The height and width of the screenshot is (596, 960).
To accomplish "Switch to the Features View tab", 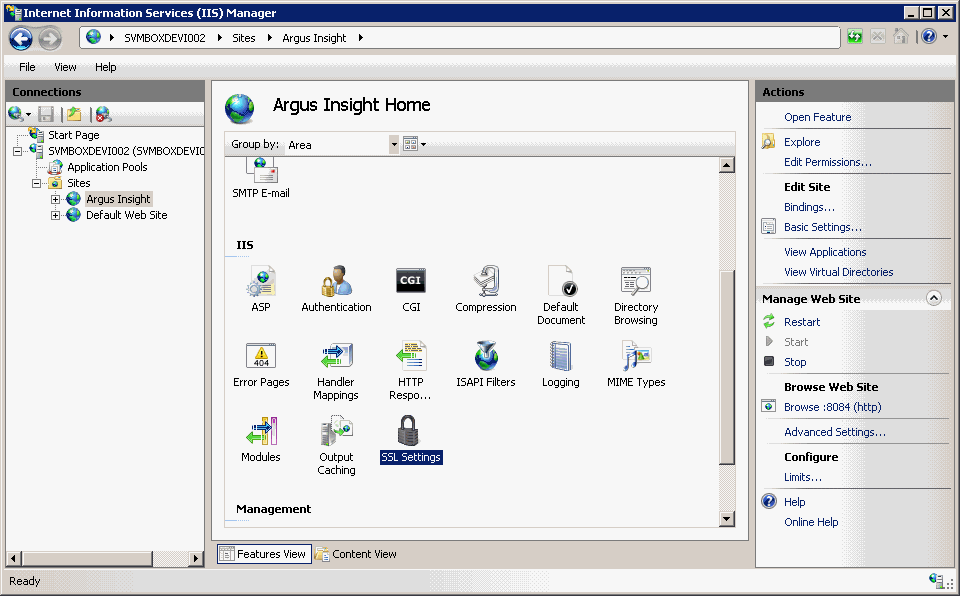I will (x=264, y=554).
